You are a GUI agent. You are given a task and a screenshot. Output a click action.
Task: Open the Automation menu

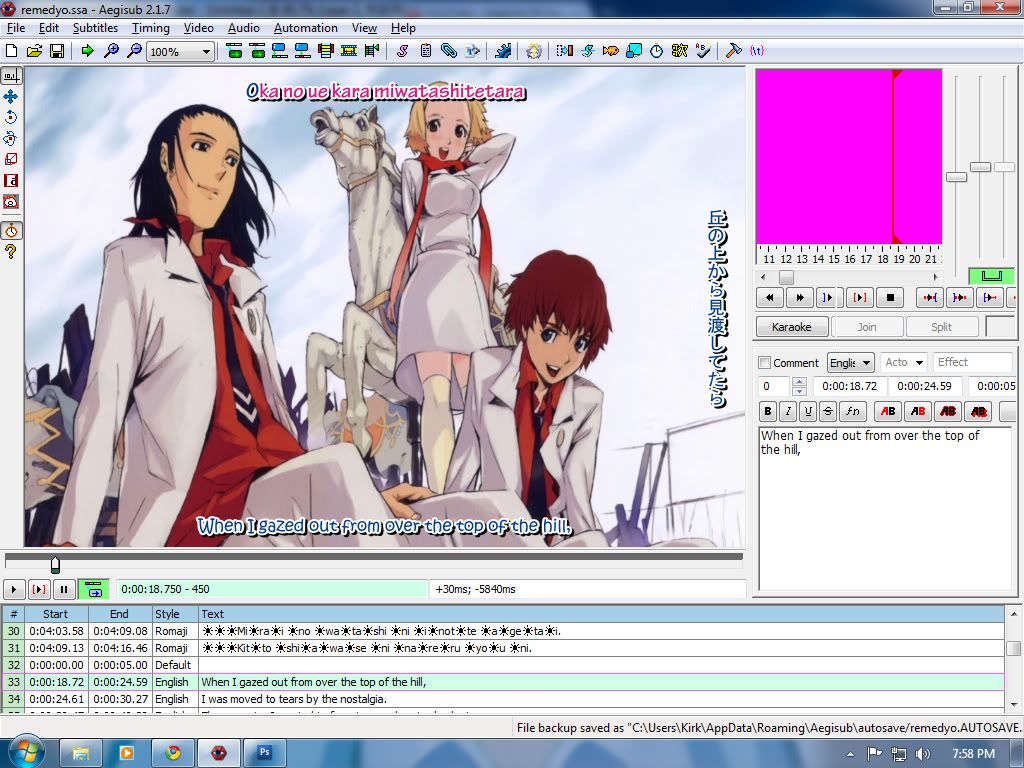(x=305, y=28)
